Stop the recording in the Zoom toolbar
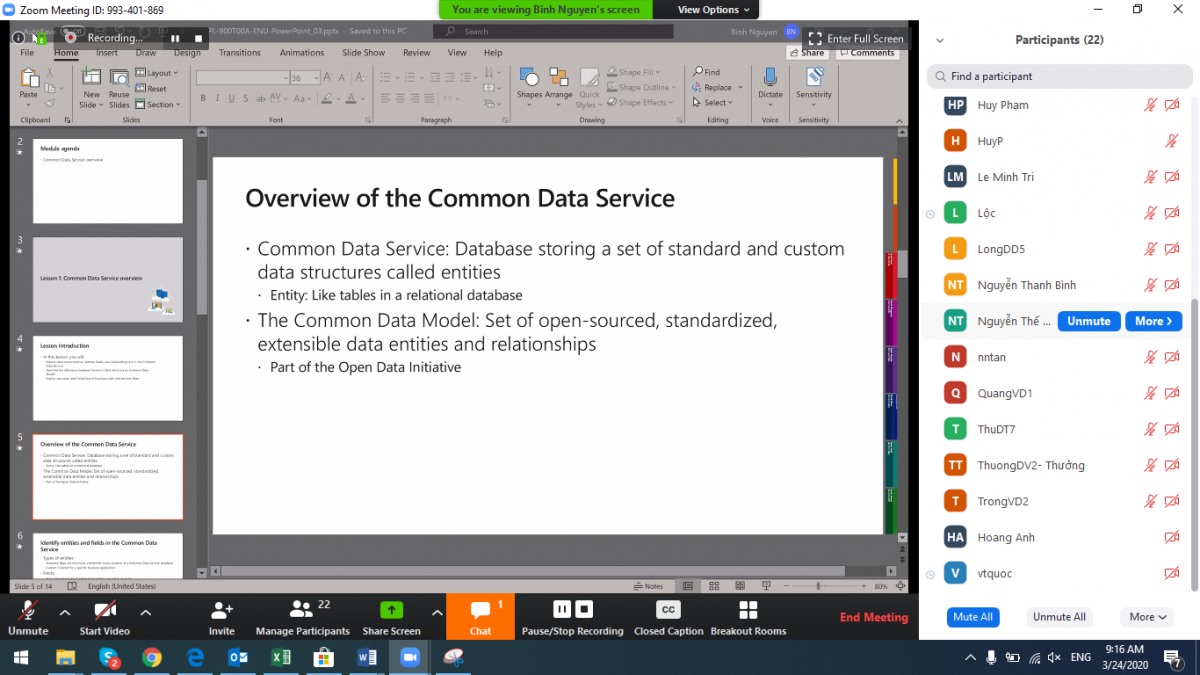Image resolution: width=1200 pixels, height=675 pixels. [x=585, y=609]
